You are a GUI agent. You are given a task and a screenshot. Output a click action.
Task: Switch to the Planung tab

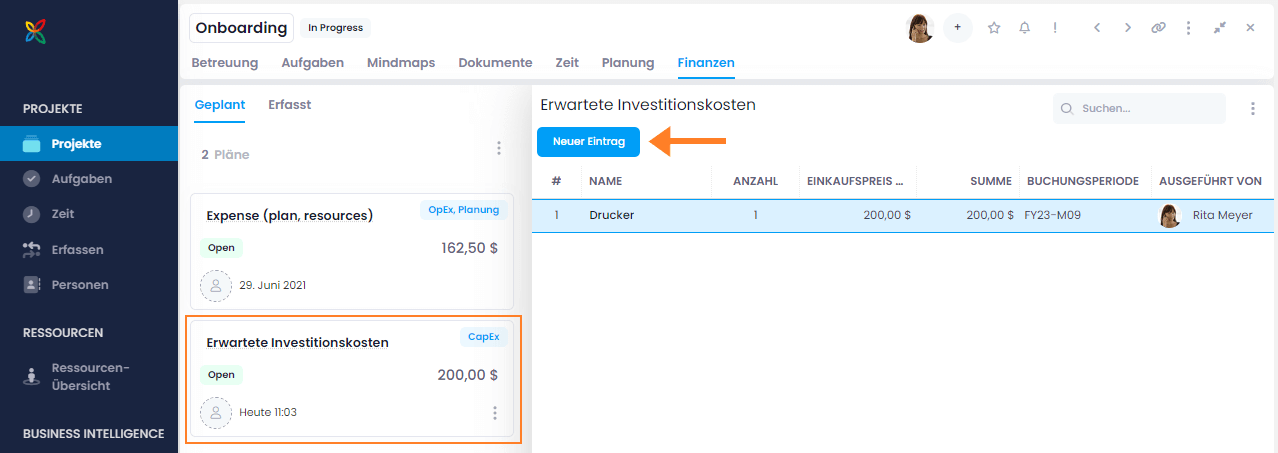(x=628, y=62)
